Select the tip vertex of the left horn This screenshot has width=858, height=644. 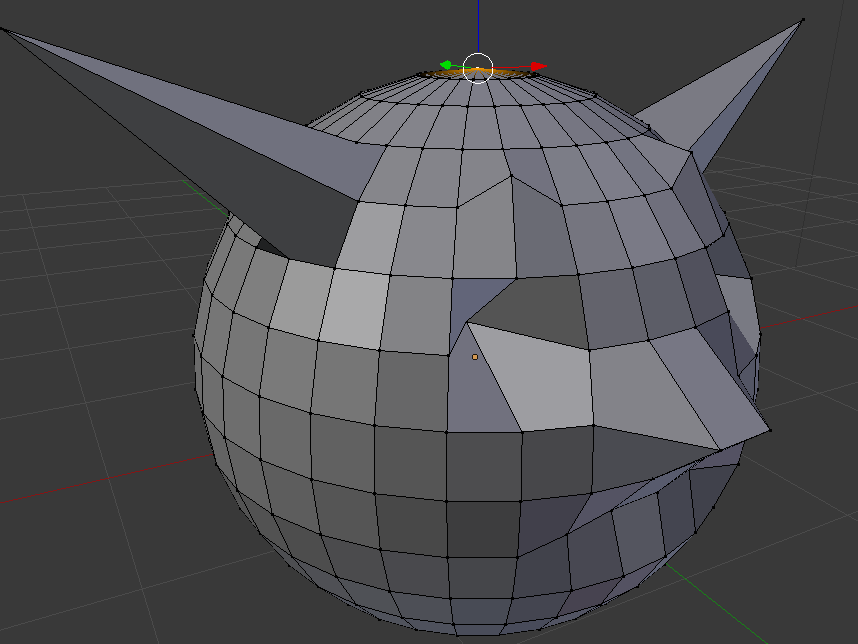click(x=3, y=29)
